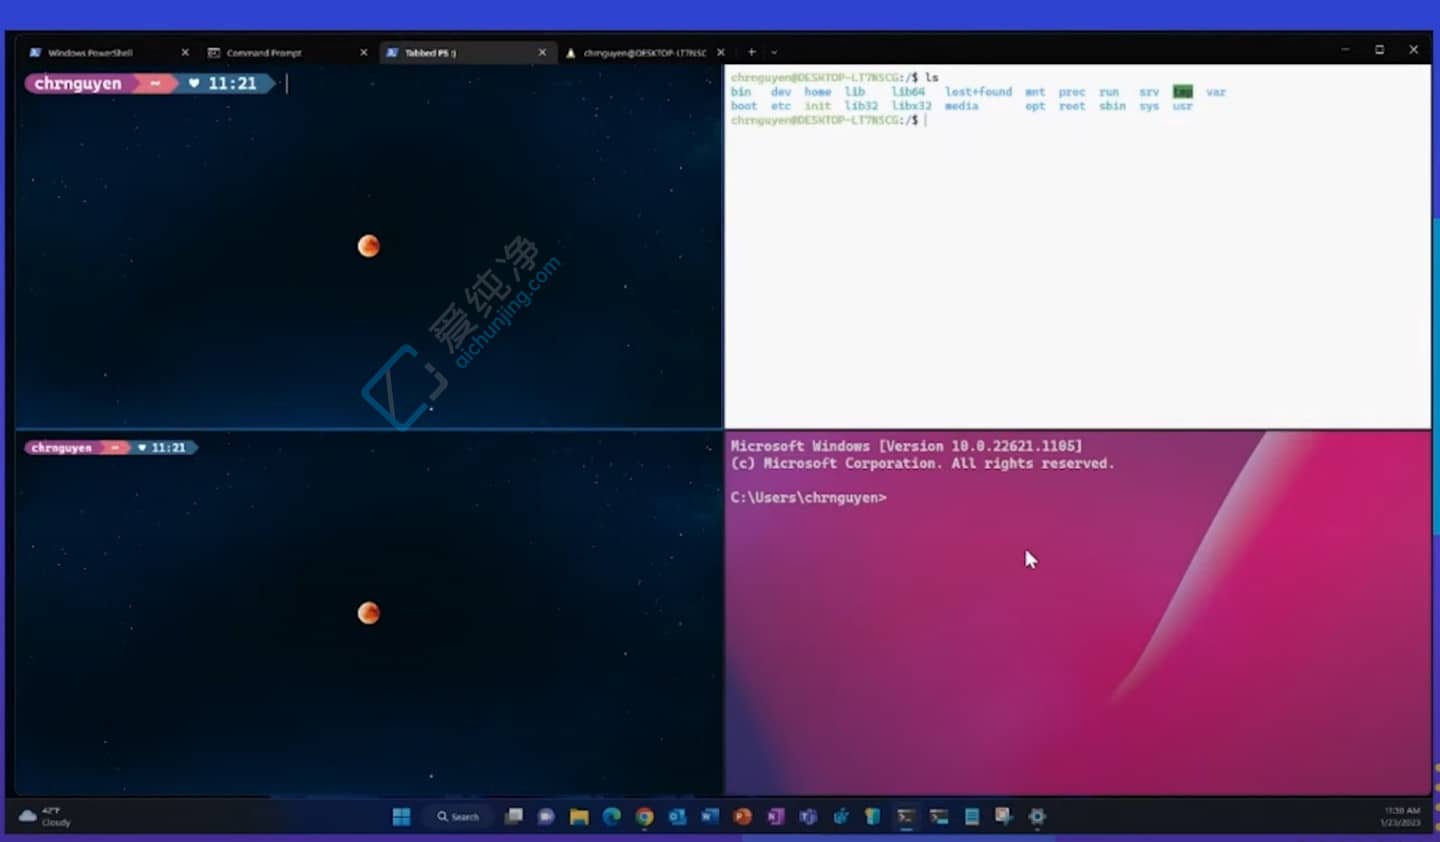Click the highlighted 'tmp' directory entry
Image resolution: width=1440 pixels, height=842 pixels.
(1183, 92)
